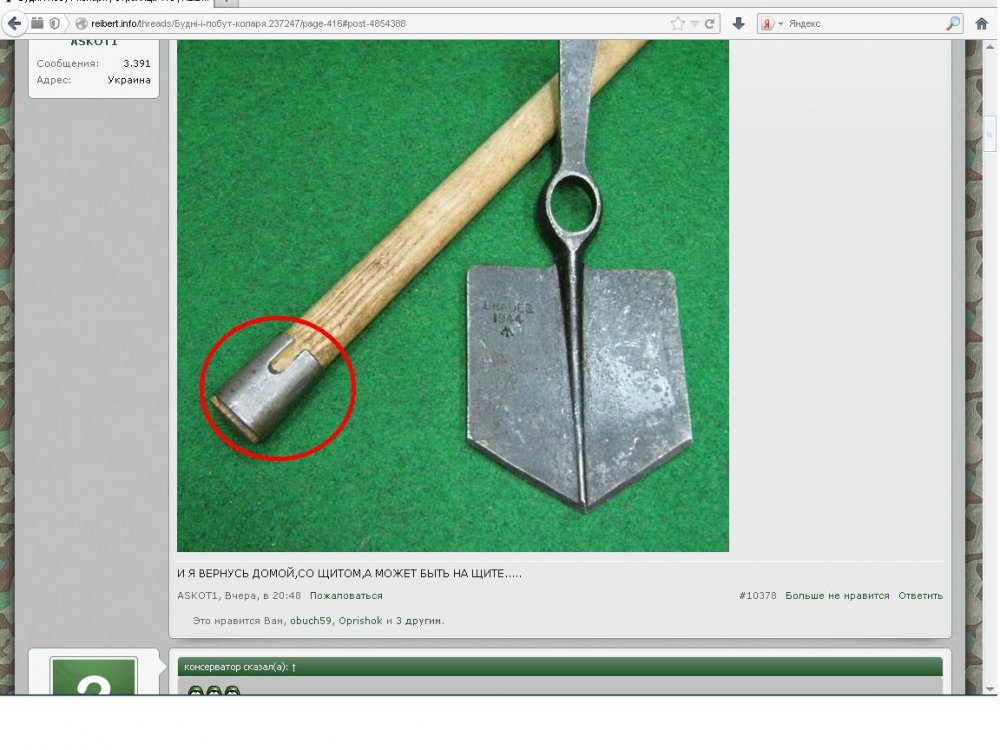Open obuch59's user profile link

point(310,621)
